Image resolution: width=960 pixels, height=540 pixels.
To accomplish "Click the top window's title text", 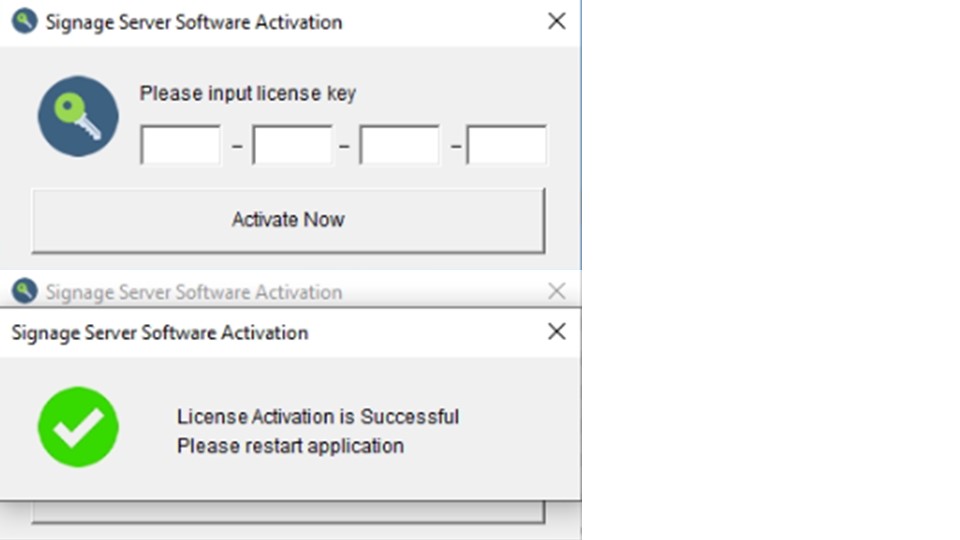I will coord(194,22).
